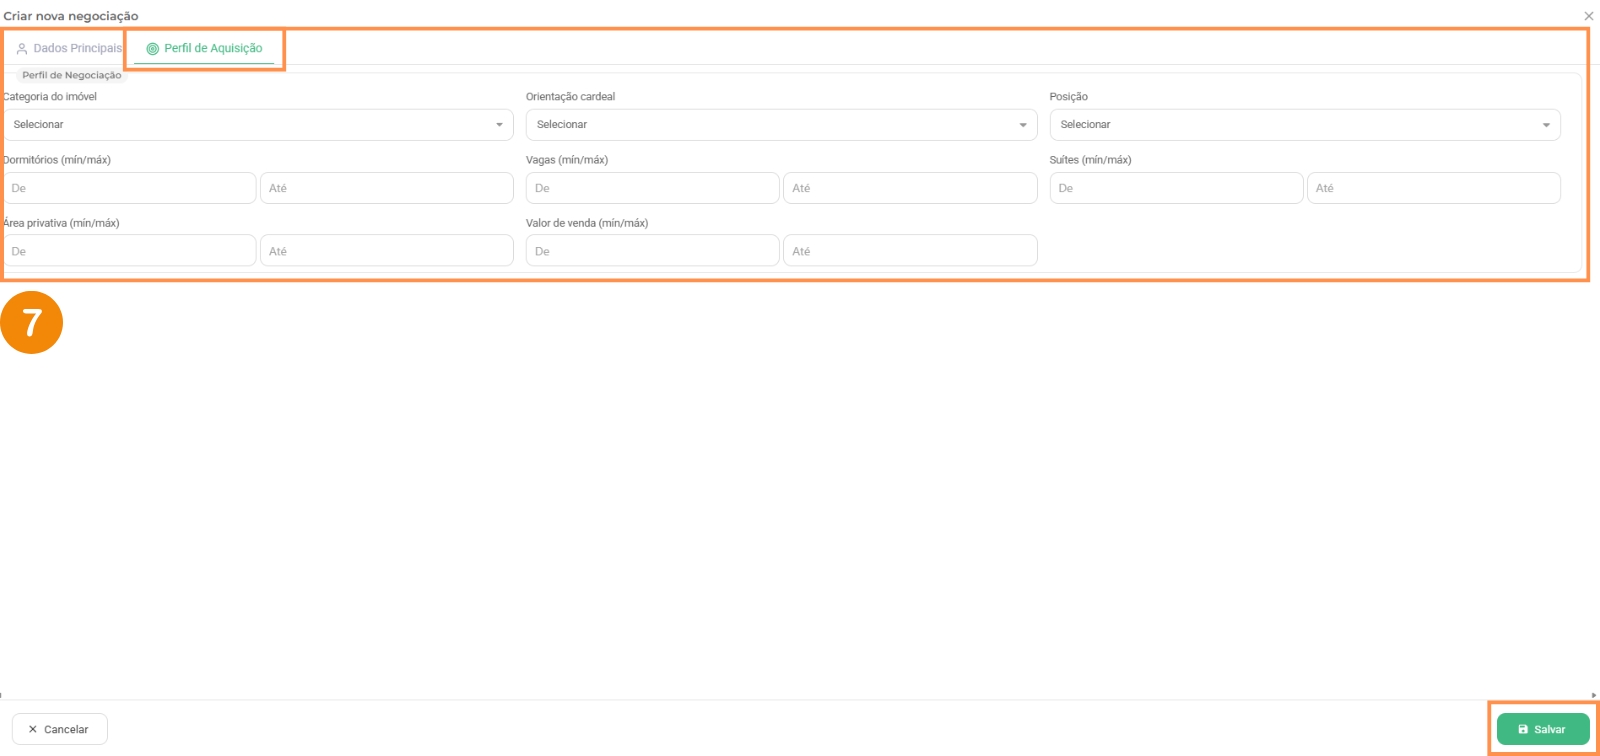
Task: Select the Área privativa maximum field
Action: coord(386,251)
